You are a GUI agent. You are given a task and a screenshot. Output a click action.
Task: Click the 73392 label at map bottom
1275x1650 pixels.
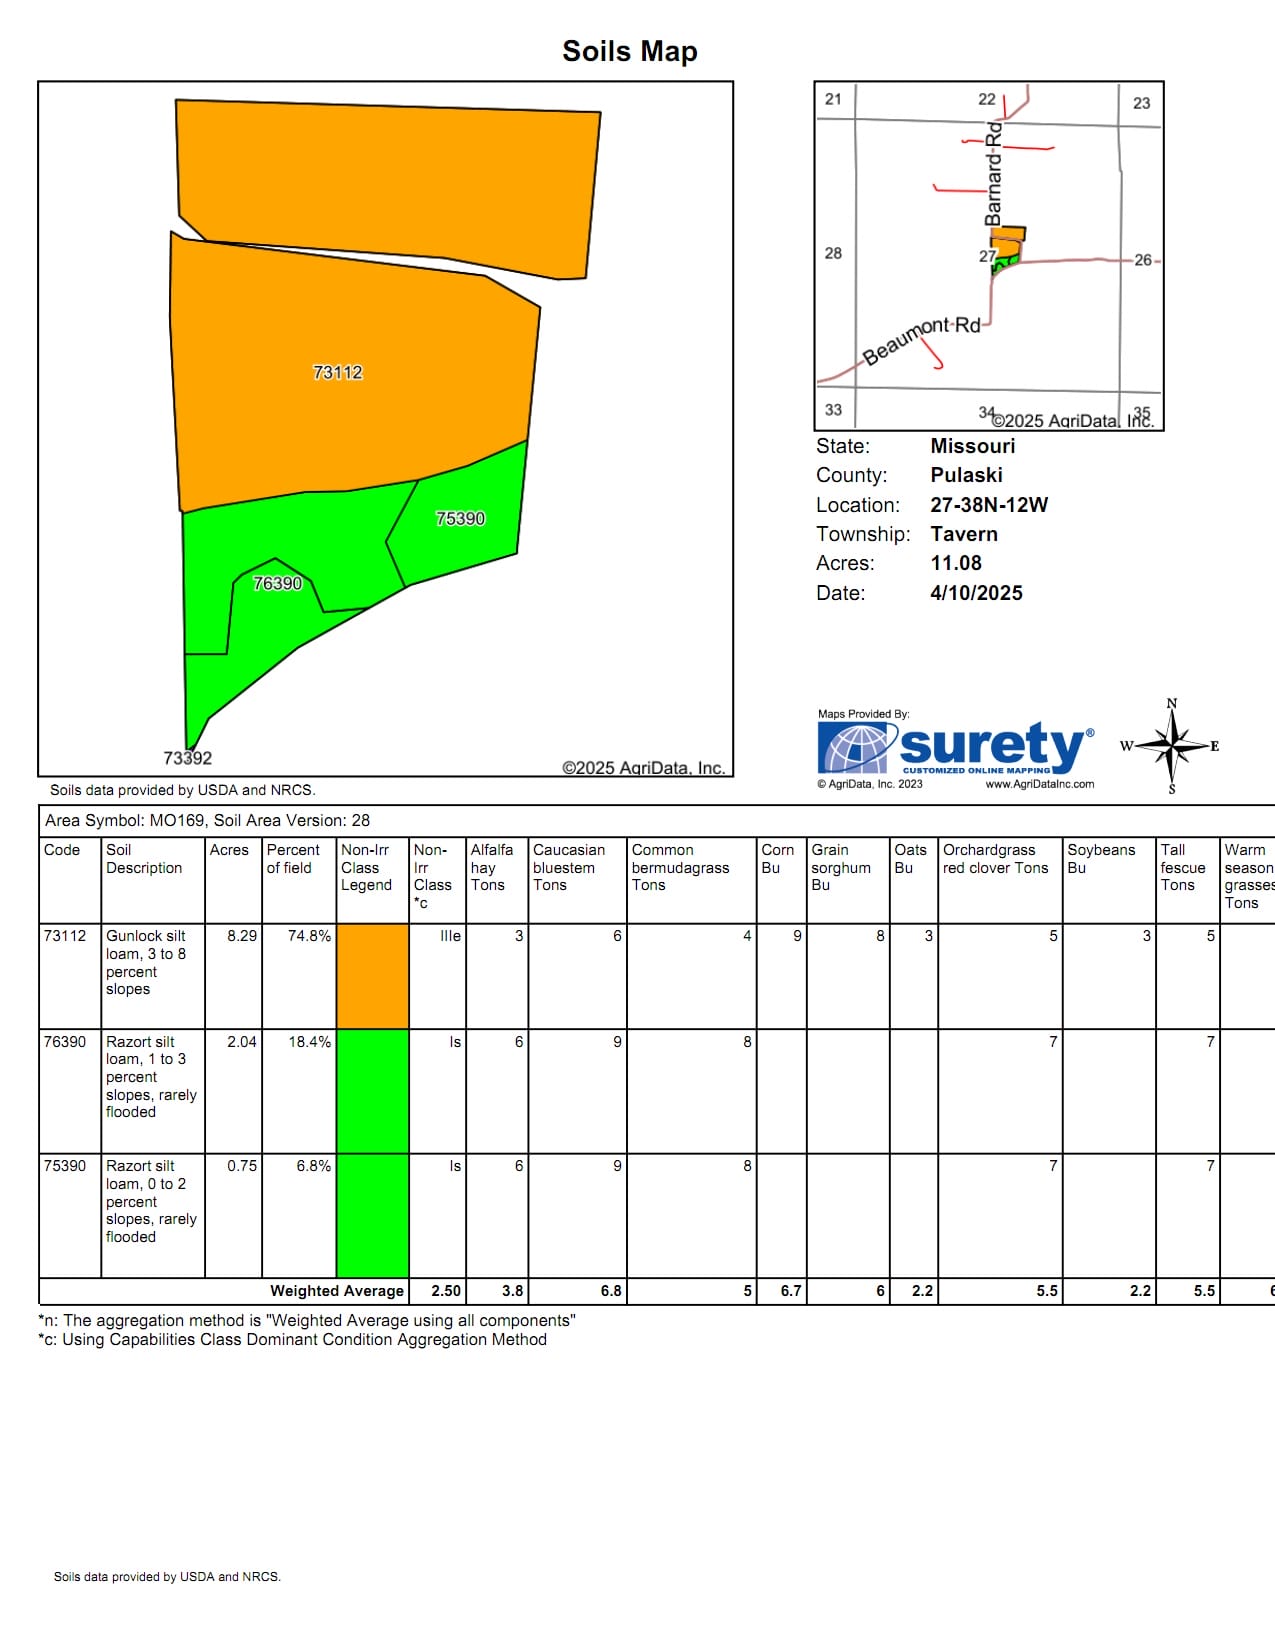coord(188,758)
